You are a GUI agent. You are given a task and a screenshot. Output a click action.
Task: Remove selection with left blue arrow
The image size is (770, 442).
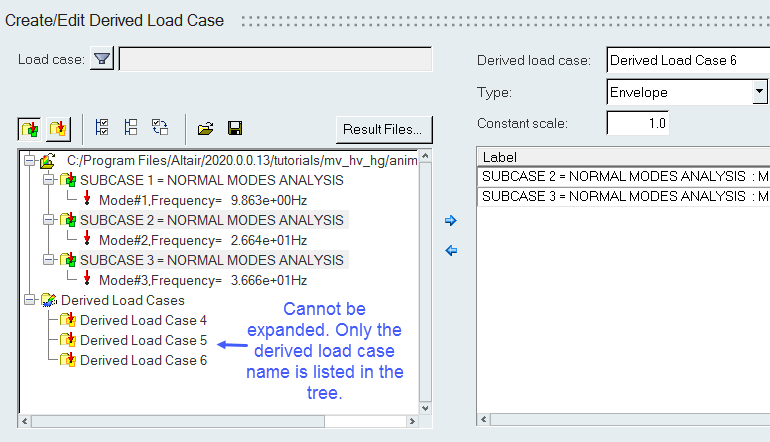point(451,250)
